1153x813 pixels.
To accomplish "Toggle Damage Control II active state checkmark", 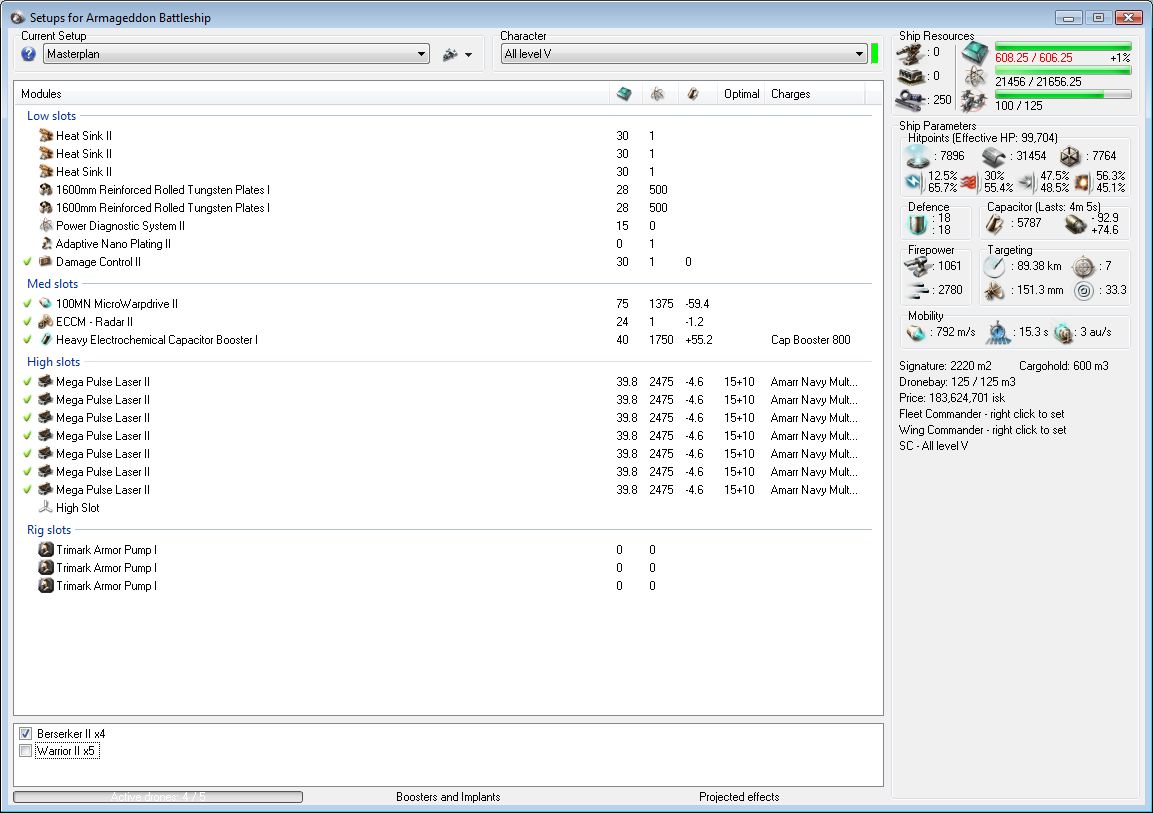I will (x=28, y=262).
